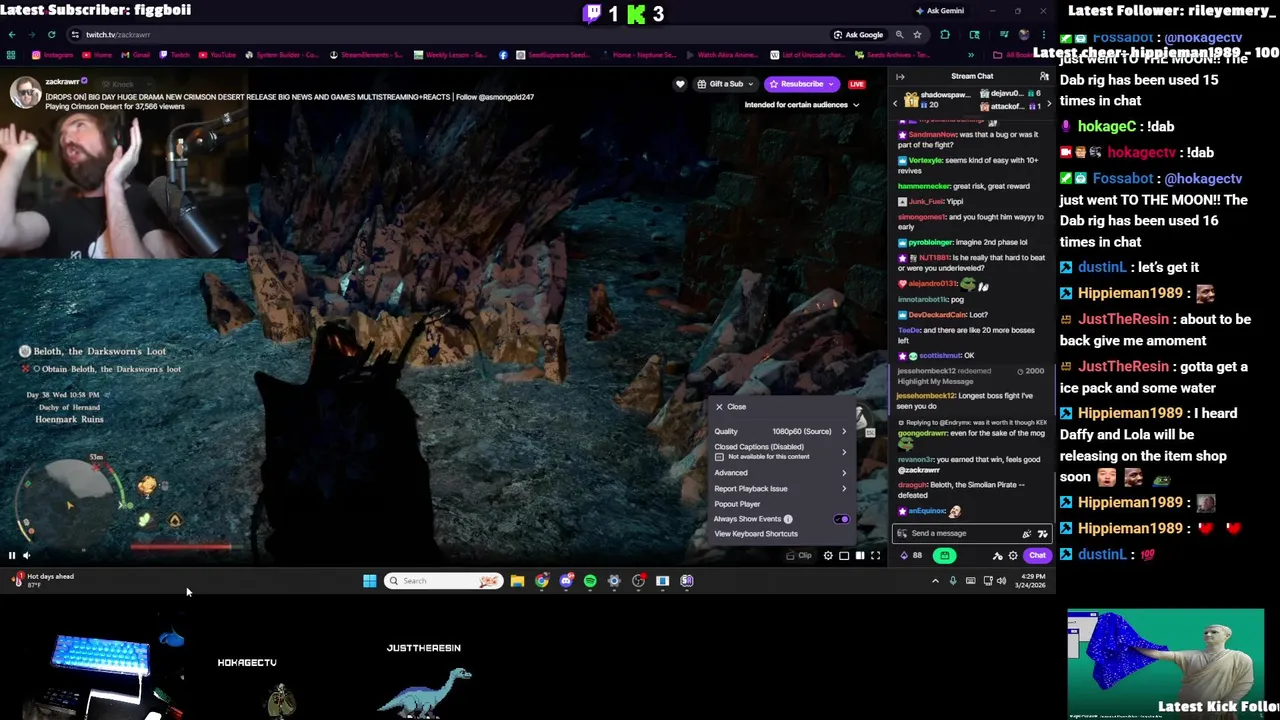1280x720 pixels.
Task: Send message with the purple Chat button
Action: 1037,556
